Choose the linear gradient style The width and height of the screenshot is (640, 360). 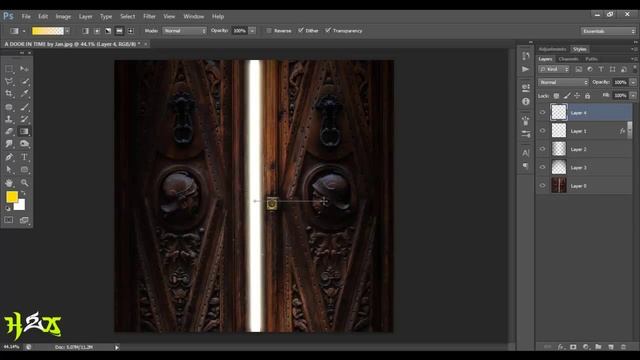coord(85,31)
